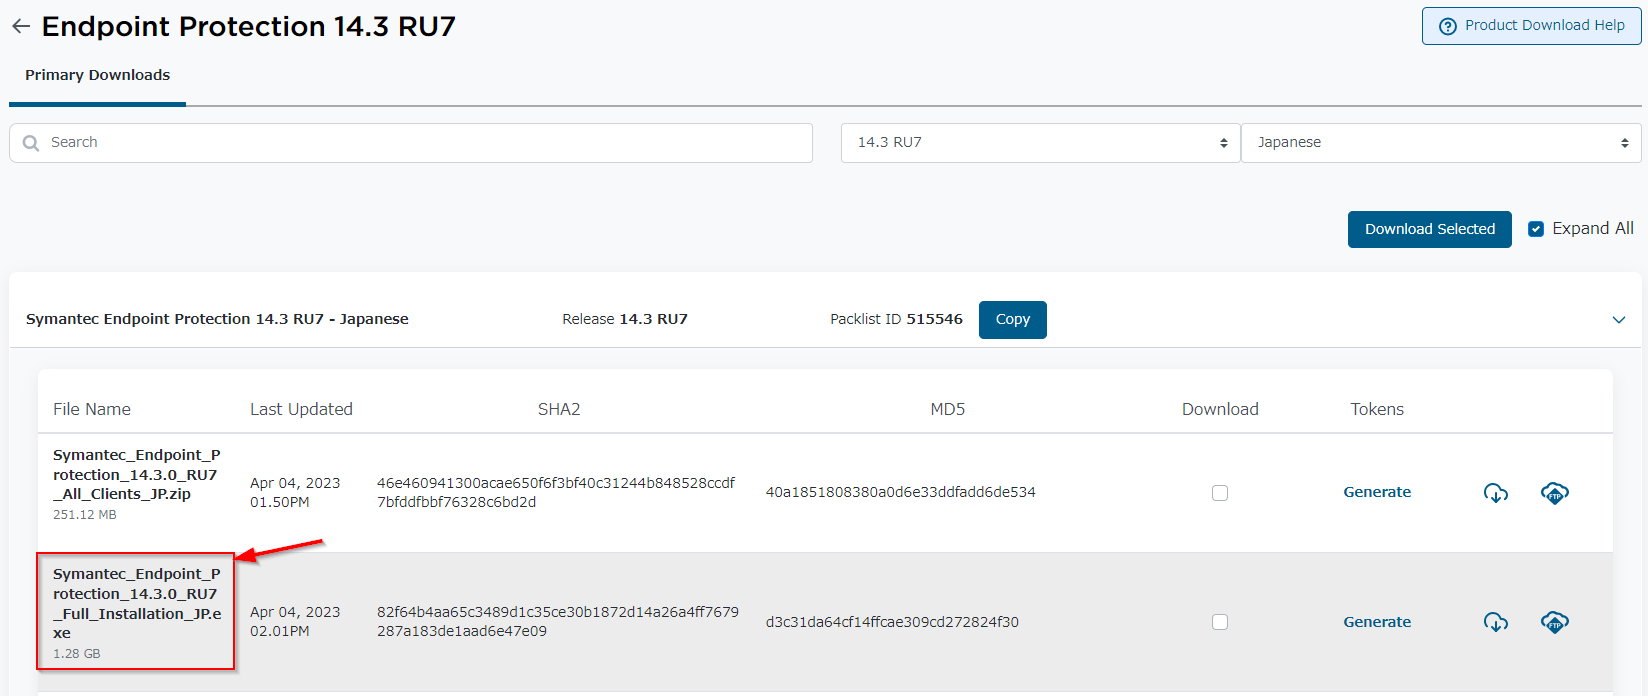Check the download box for All_Clients_JP.zip

tap(1219, 493)
